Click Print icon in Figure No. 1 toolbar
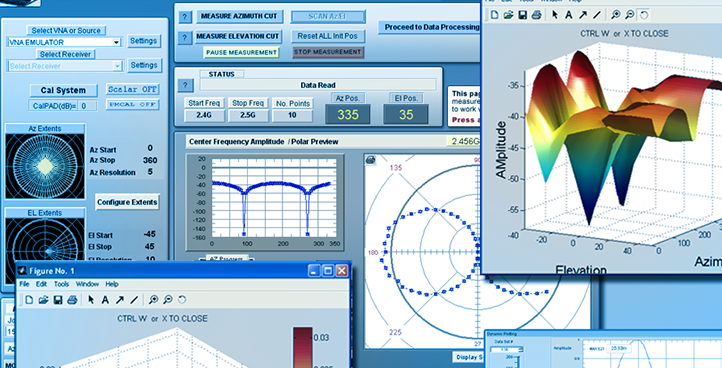Viewport: 722px width, 368px height. pos(72,300)
